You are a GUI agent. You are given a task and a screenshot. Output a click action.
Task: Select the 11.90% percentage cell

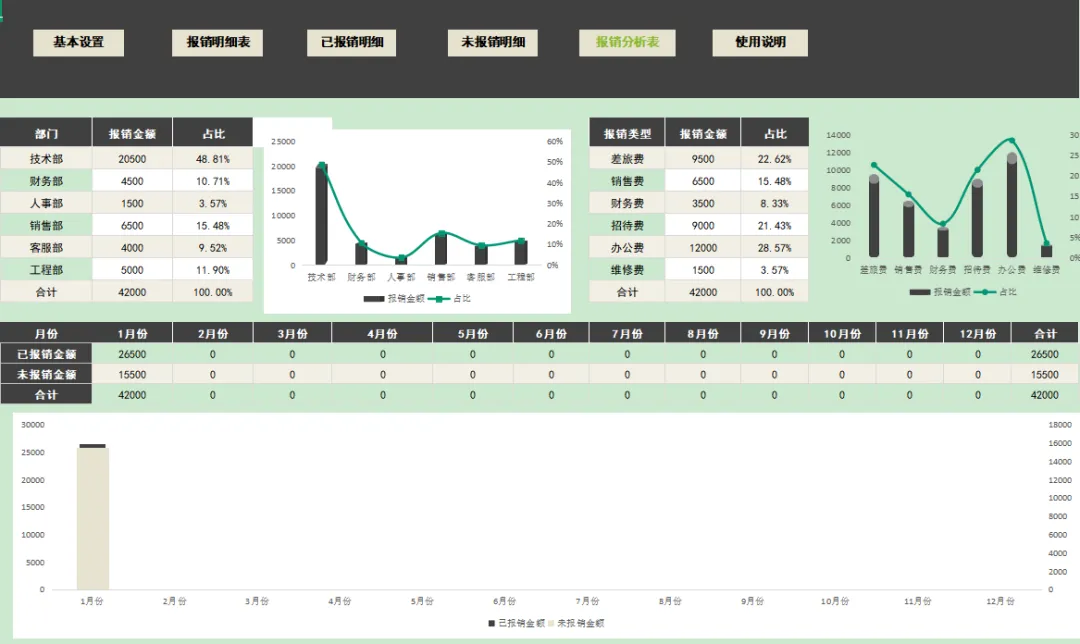(x=213, y=270)
